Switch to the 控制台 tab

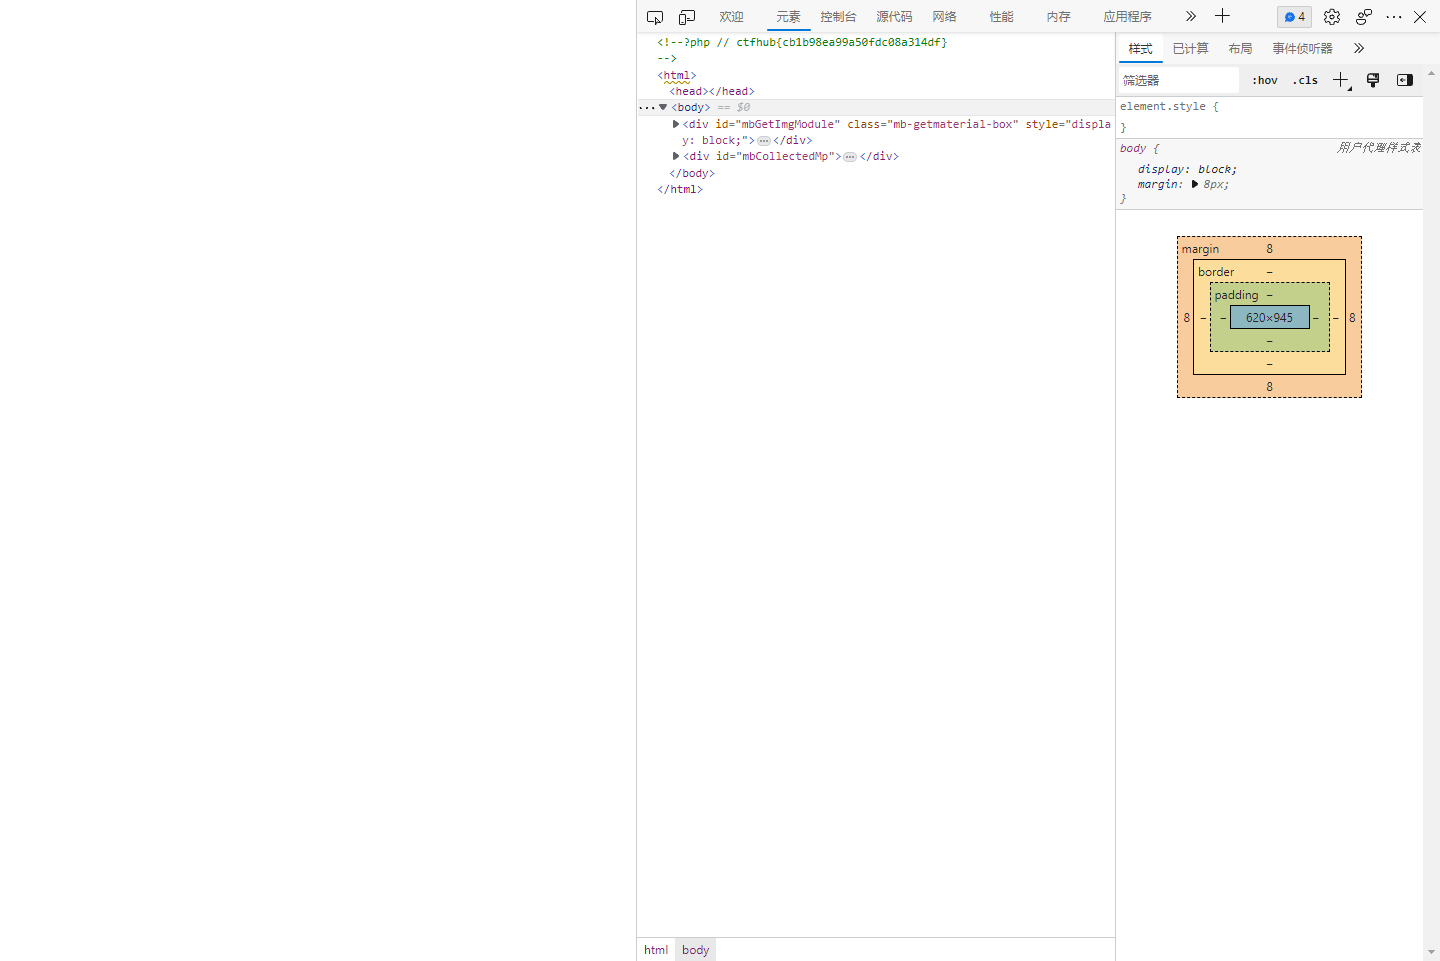(838, 17)
